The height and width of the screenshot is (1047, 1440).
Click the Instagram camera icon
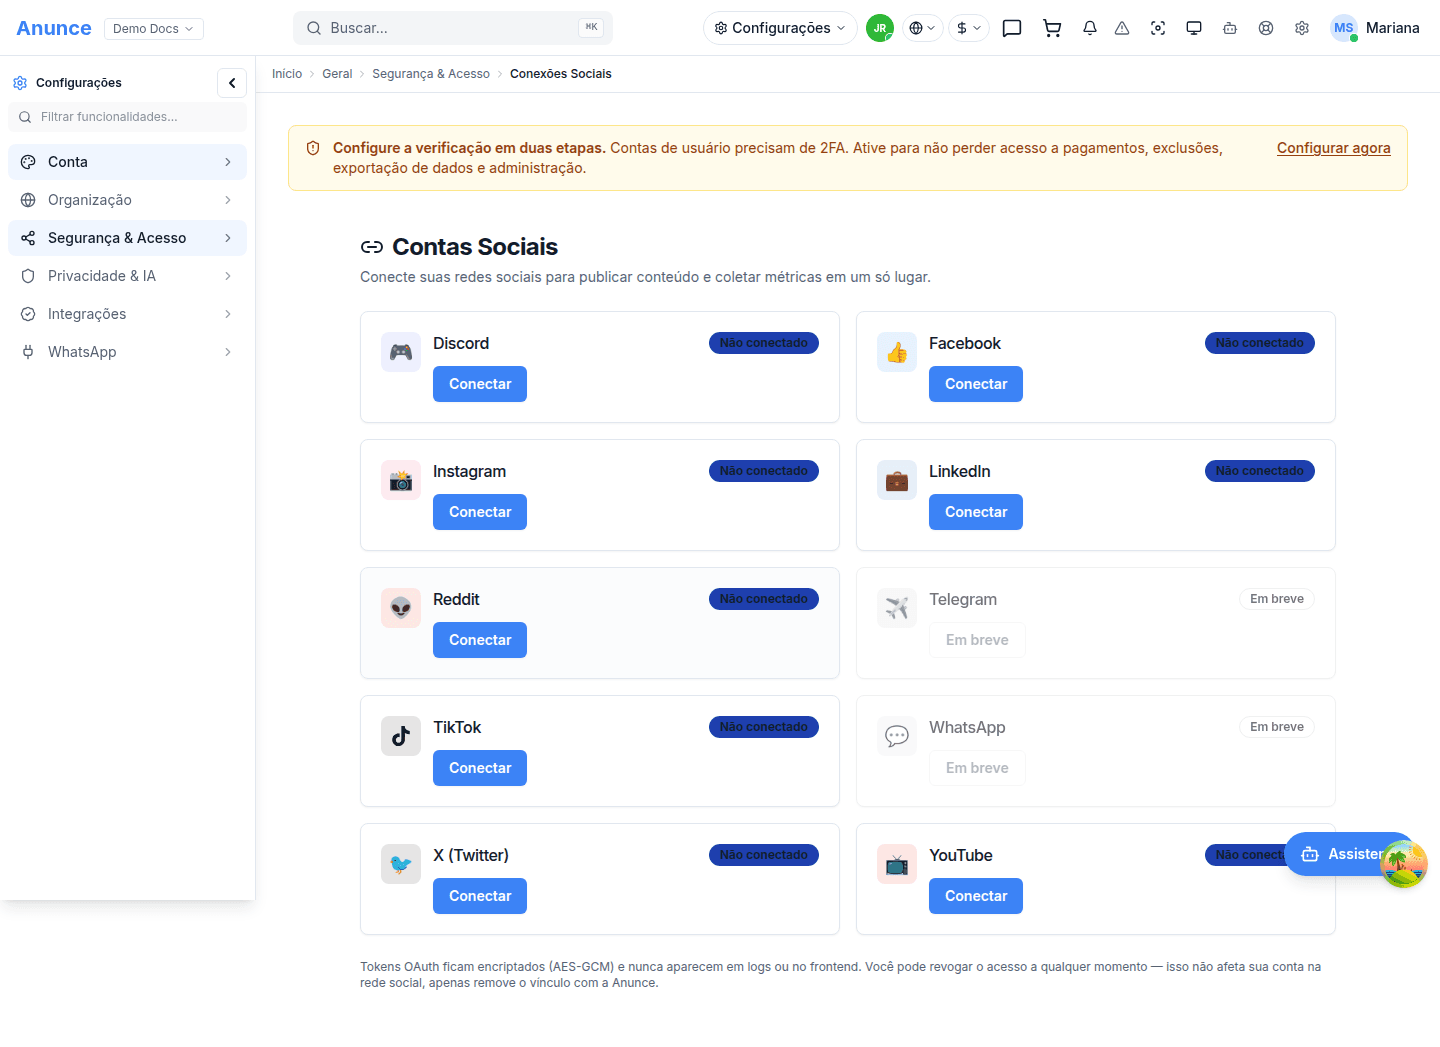click(x=401, y=480)
